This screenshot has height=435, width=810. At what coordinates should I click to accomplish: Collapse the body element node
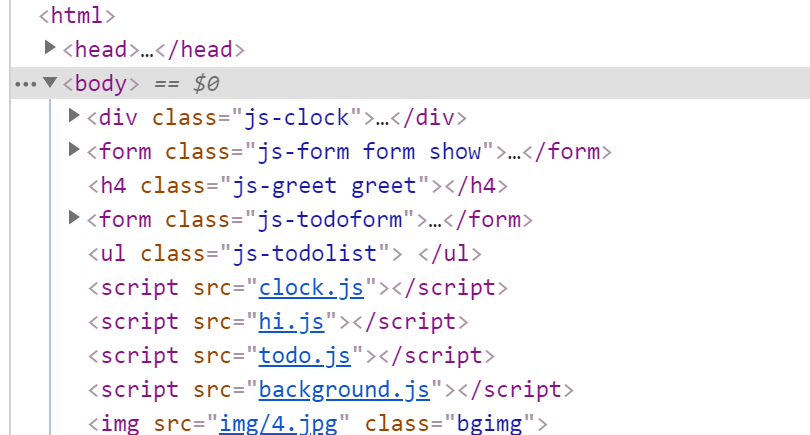click(x=50, y=82)
